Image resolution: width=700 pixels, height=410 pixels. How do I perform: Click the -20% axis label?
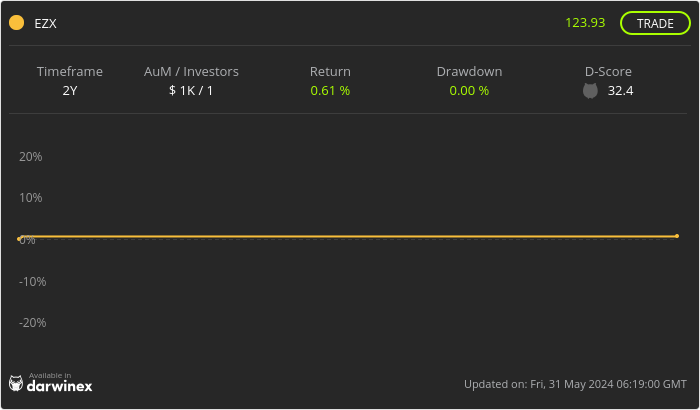coord(33,323)
